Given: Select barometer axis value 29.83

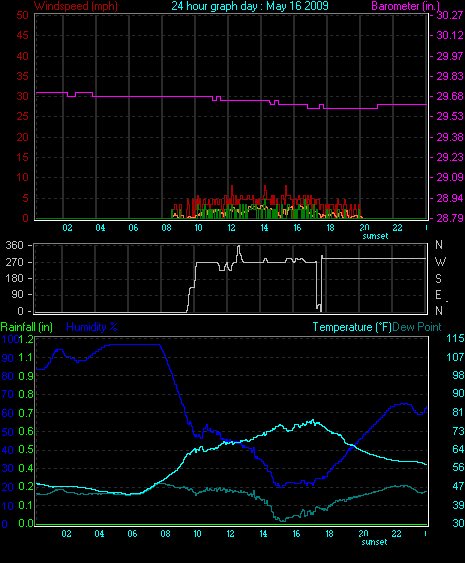Looking at the screenshot, I should click(450, 76).
